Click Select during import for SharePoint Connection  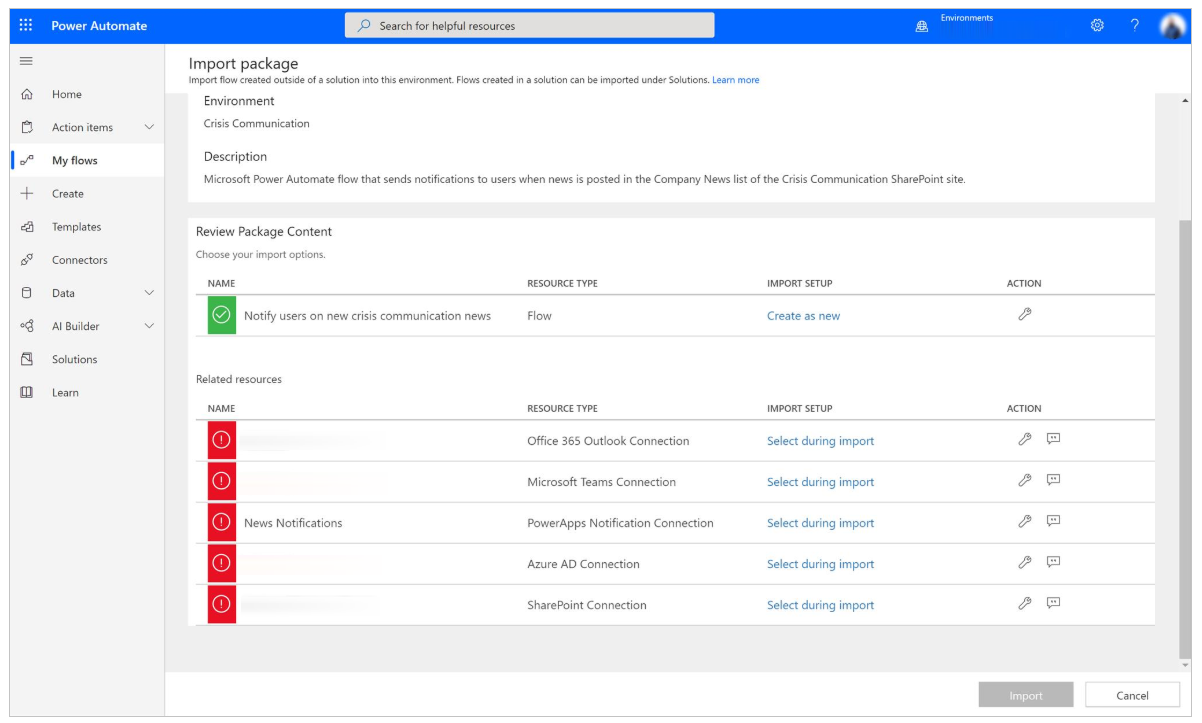pos(820,605)
